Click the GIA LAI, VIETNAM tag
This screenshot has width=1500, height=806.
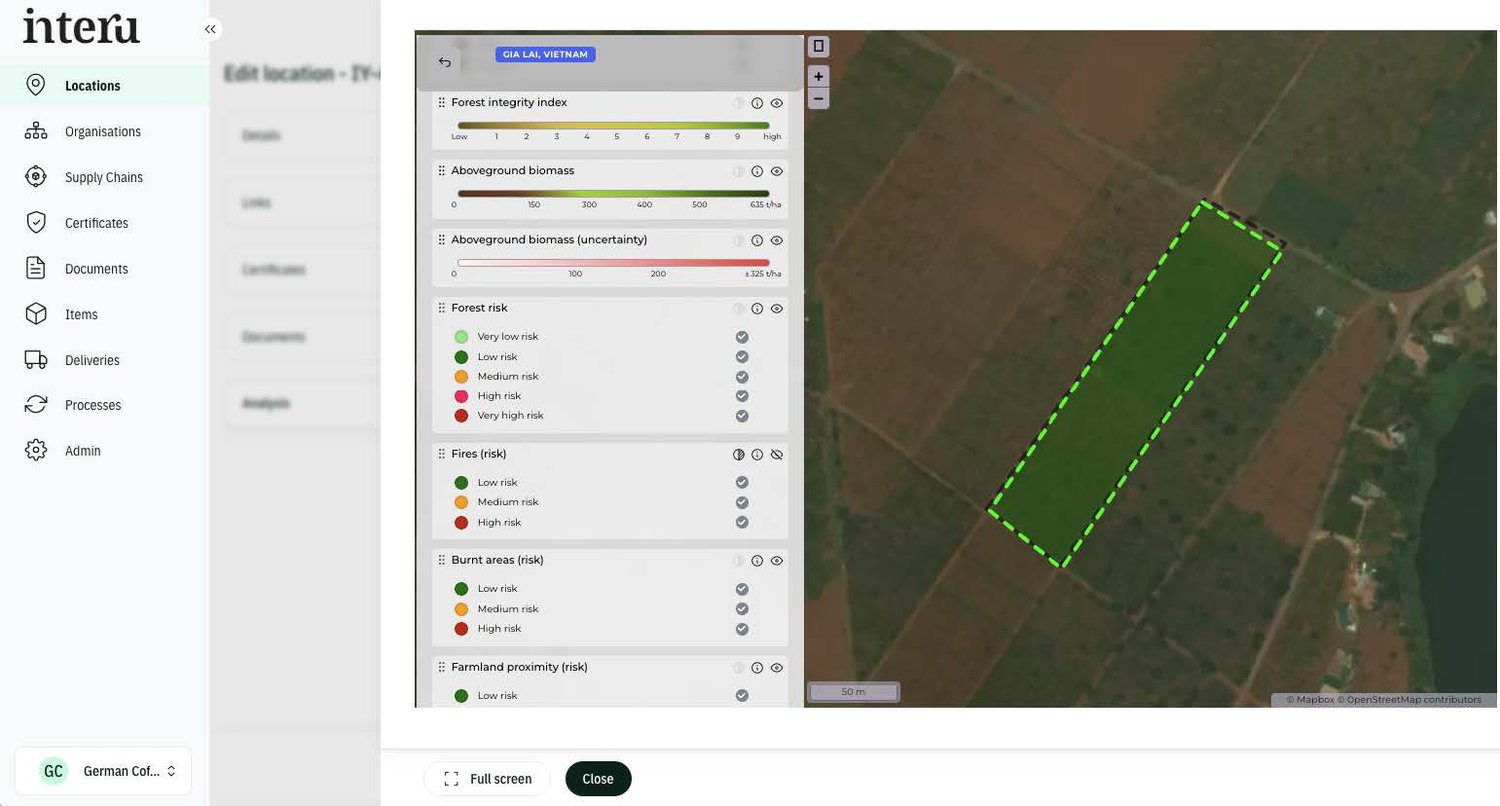(x=545, y=54)
